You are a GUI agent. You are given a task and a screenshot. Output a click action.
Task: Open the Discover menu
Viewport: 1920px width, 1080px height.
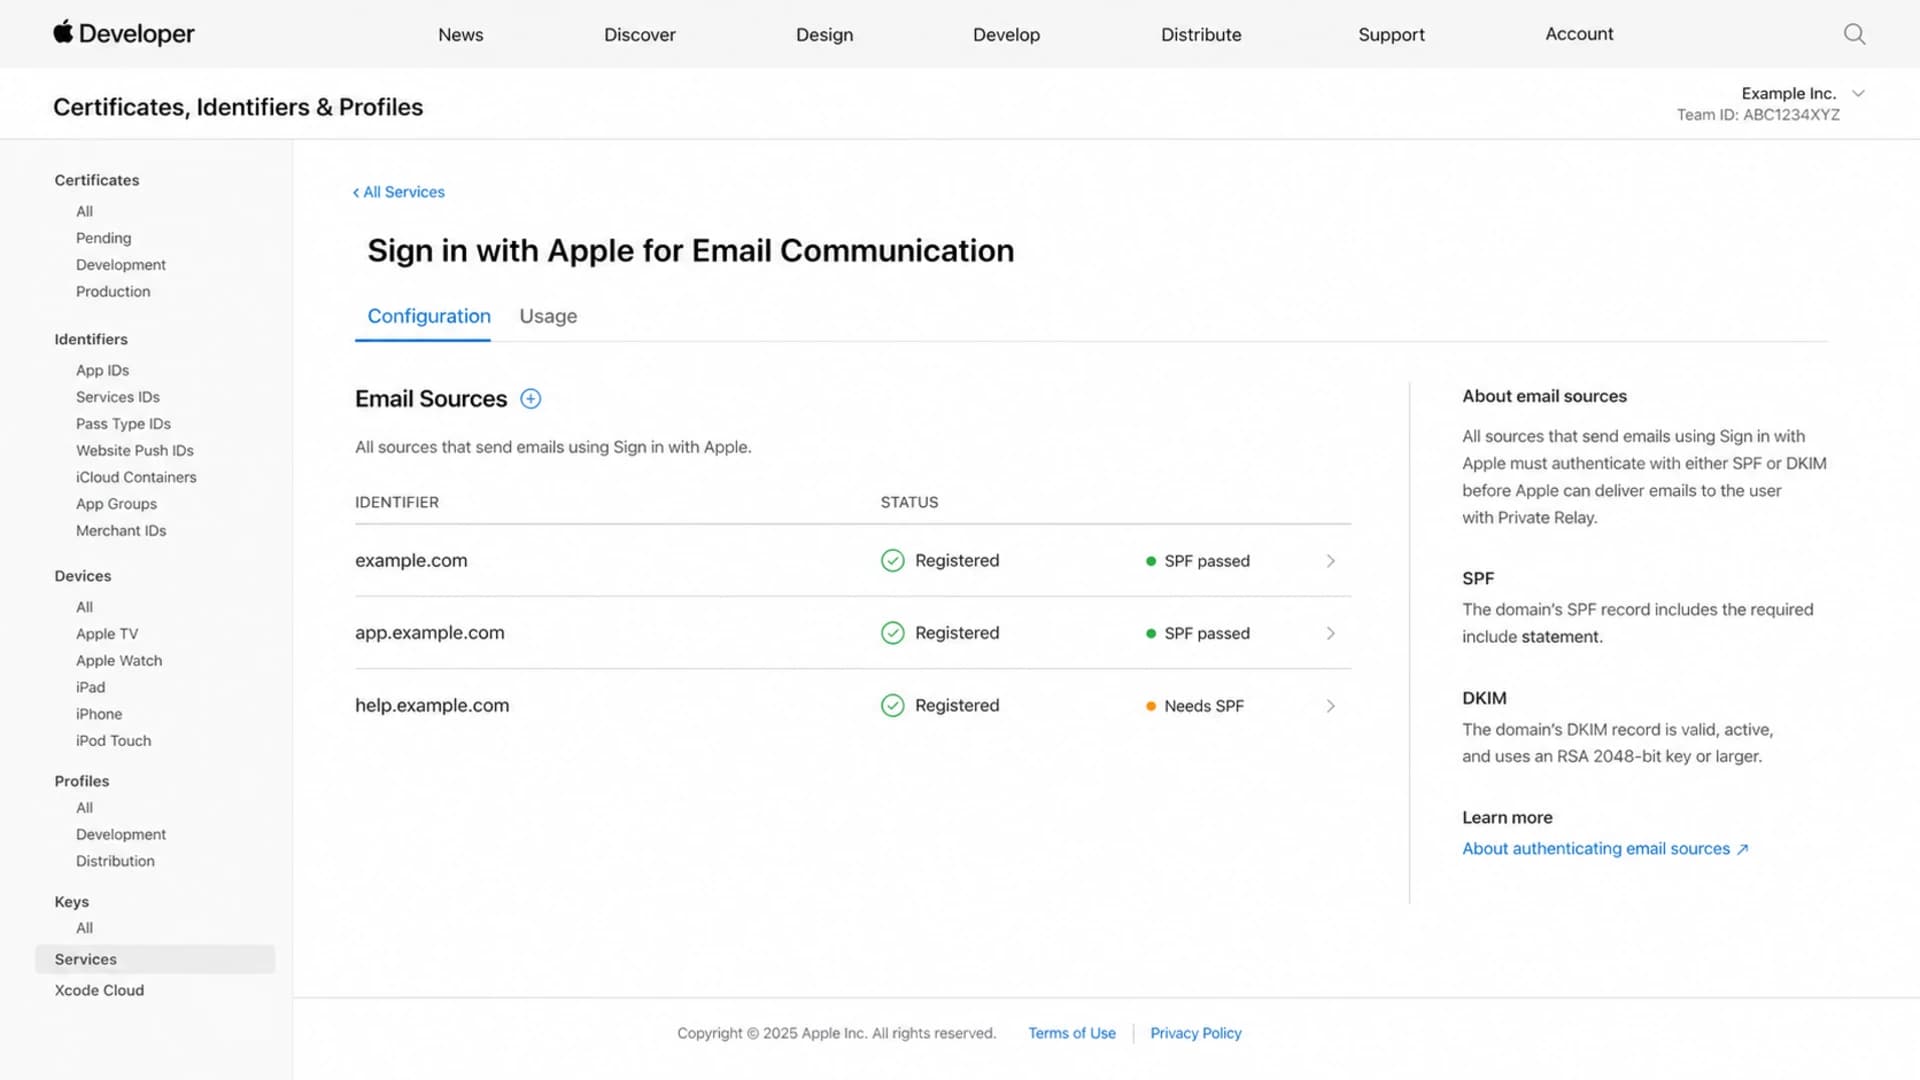click(x=640, y=34)
